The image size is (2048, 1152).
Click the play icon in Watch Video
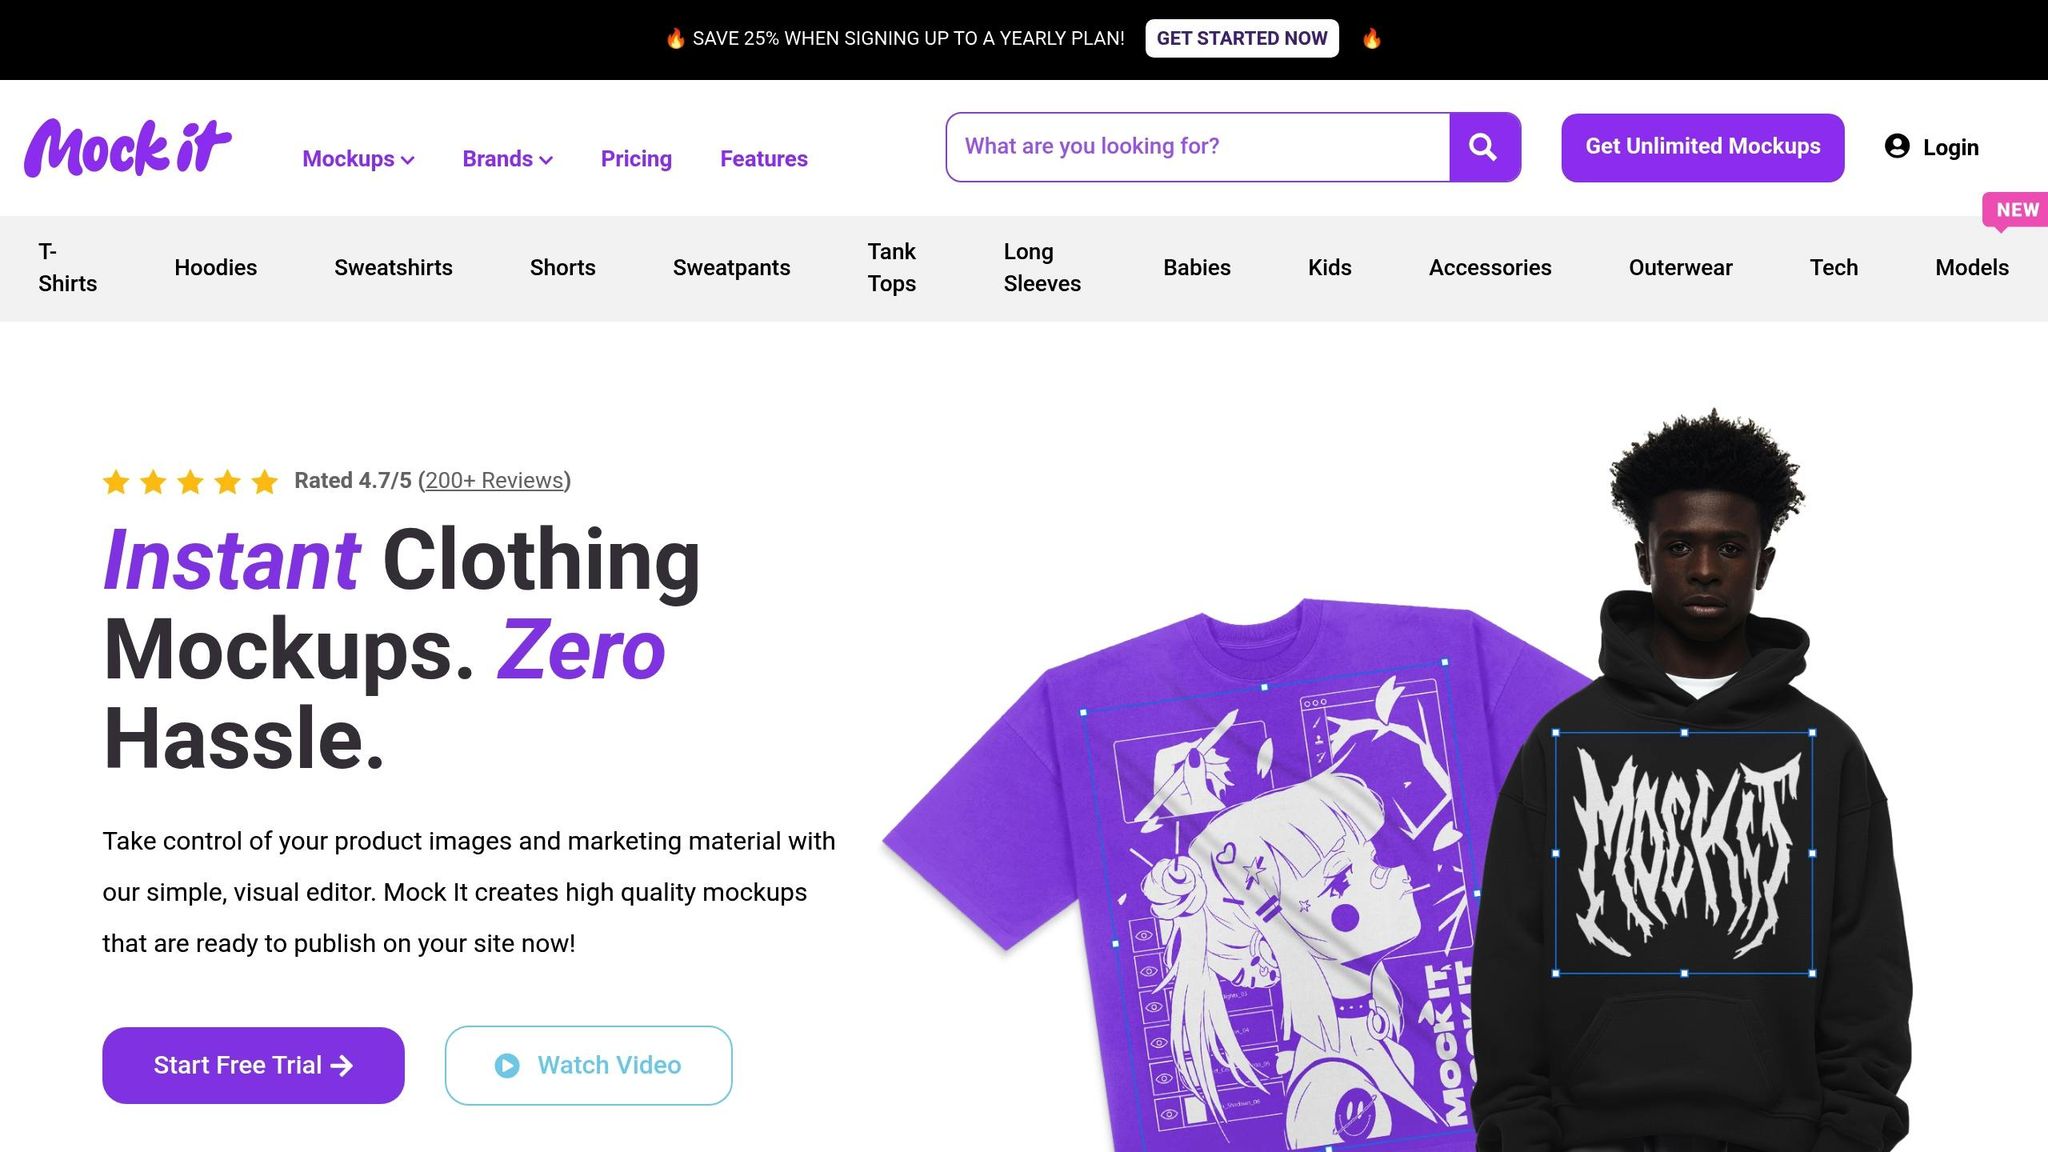[x=507, y=1066]
